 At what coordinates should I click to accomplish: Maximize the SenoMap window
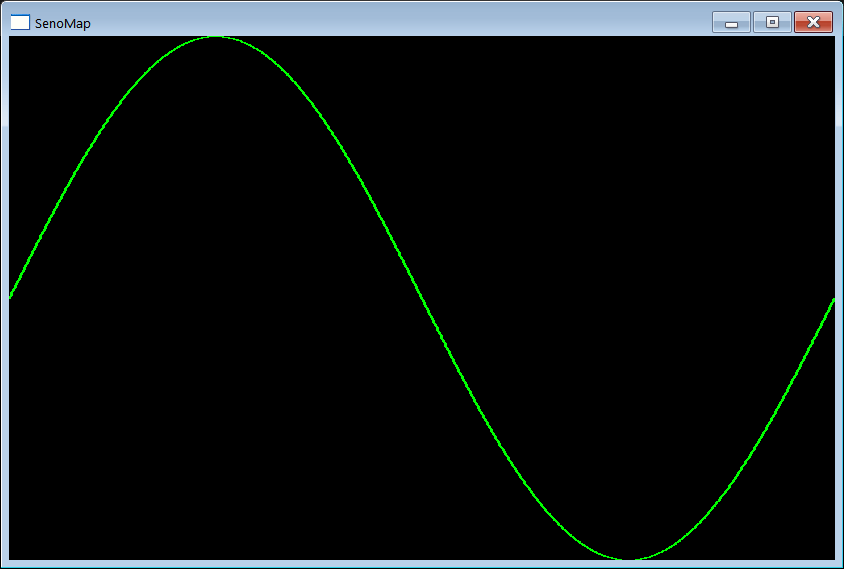coord(772,22)
